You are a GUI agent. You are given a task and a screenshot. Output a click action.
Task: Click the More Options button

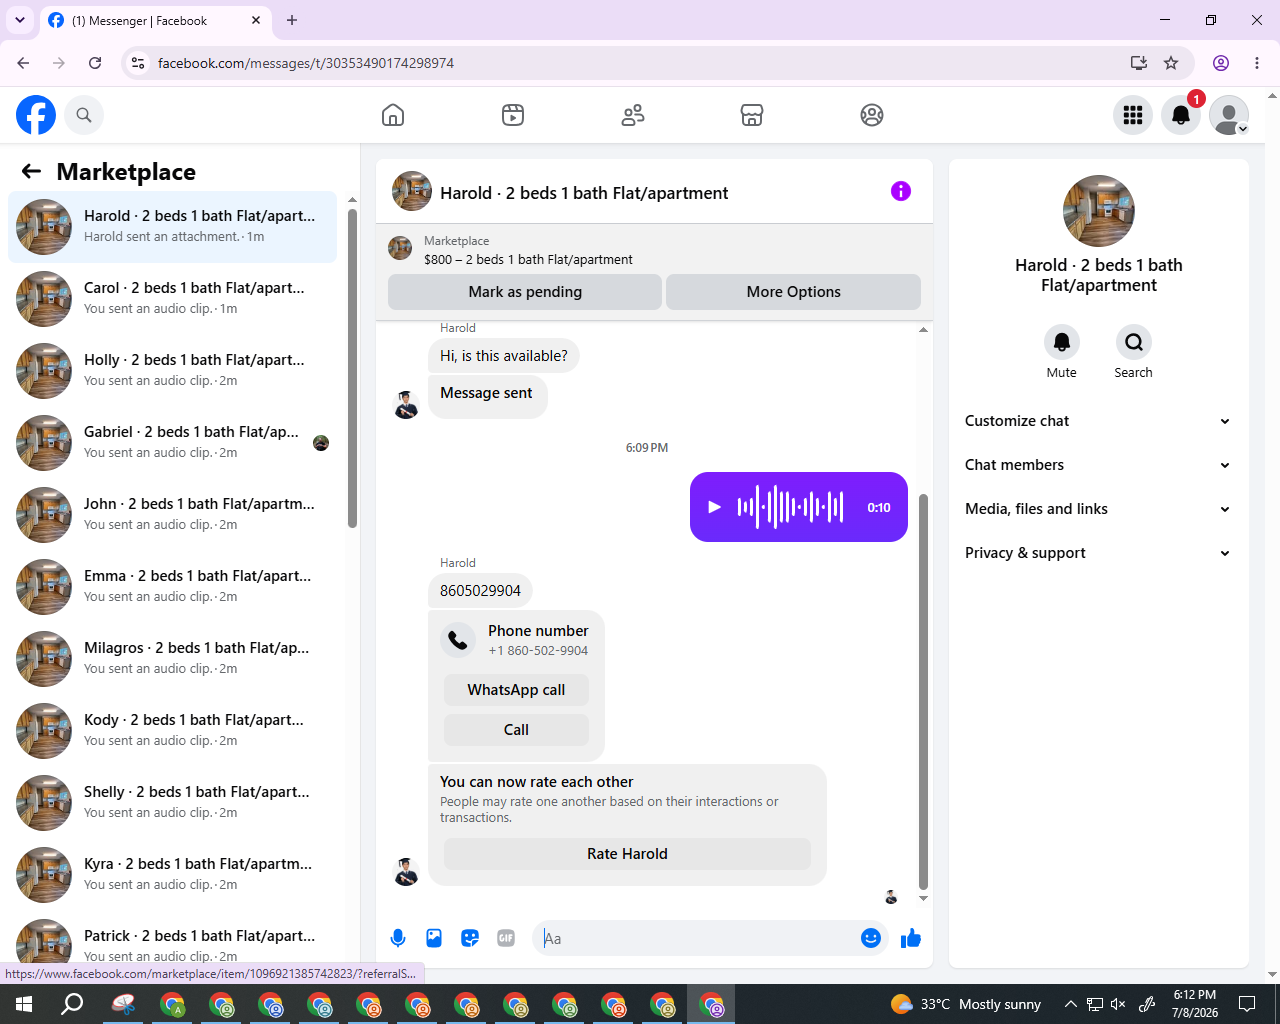793,292
